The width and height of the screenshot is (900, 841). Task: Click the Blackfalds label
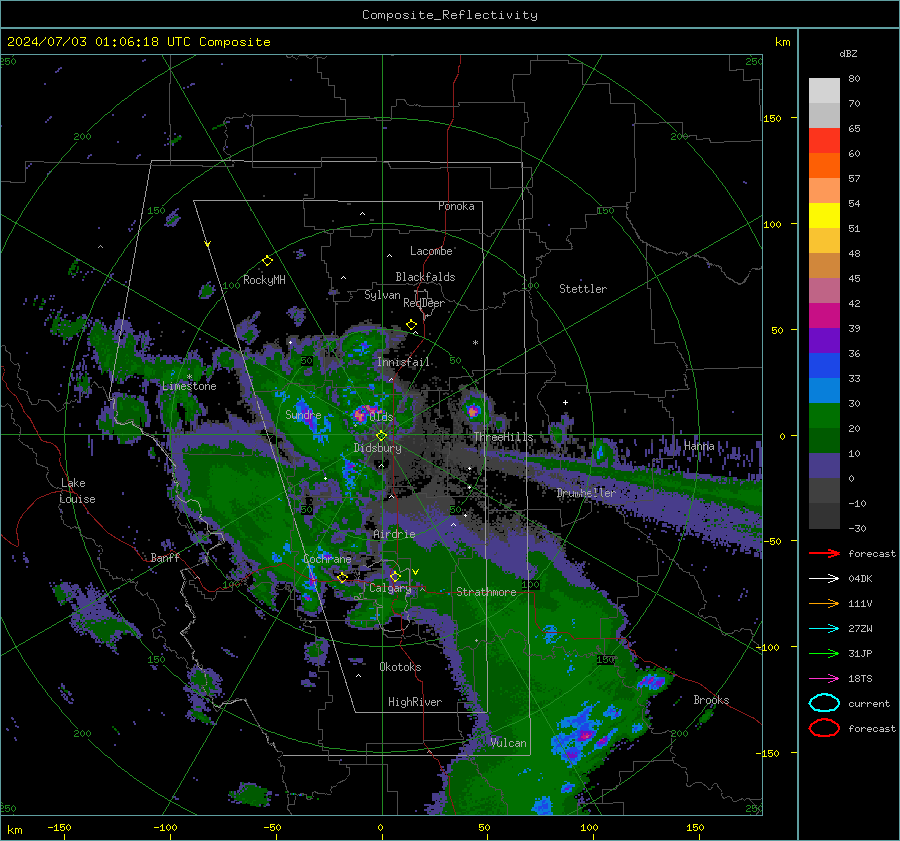[x=425, y=277]
